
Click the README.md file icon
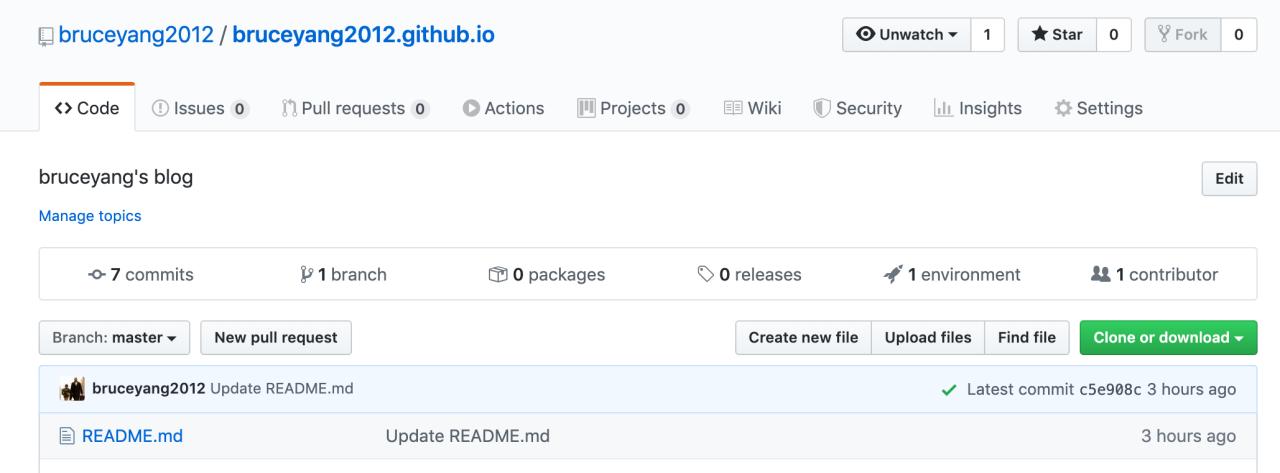coord(67,436)
